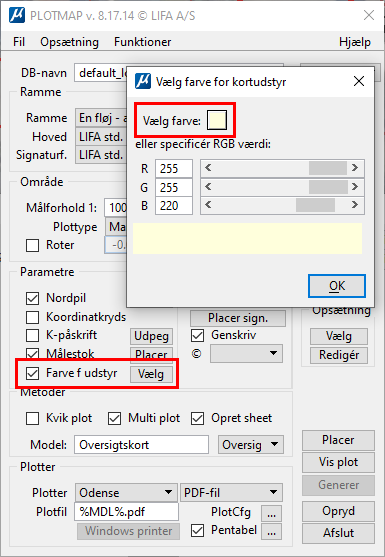This screenshot has height=557, width=385.
Task: Disable the Nordpil checkbox
Action: (x=32, y=298)
